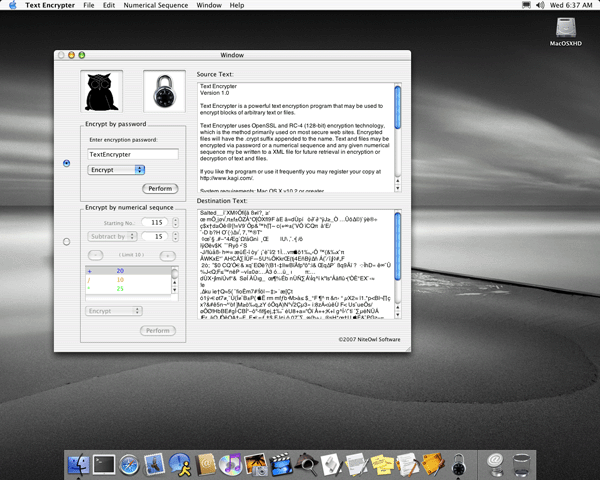The width and height of the screenshot is (600, 480).
Task: Launch TextEdit paper-and-pen dock icon
Action: [x=357, y=465]
